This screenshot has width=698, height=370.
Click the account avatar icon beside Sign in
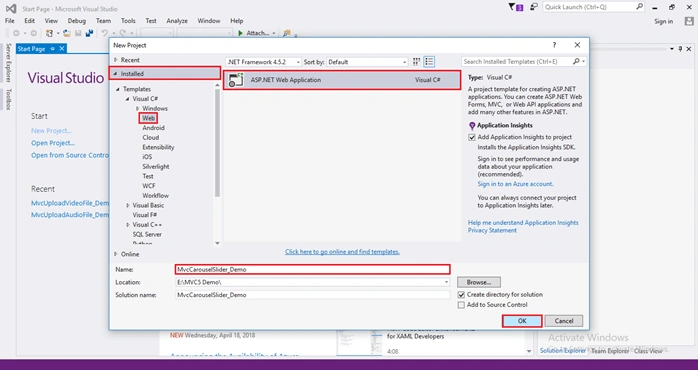click(x=689, y=21)
